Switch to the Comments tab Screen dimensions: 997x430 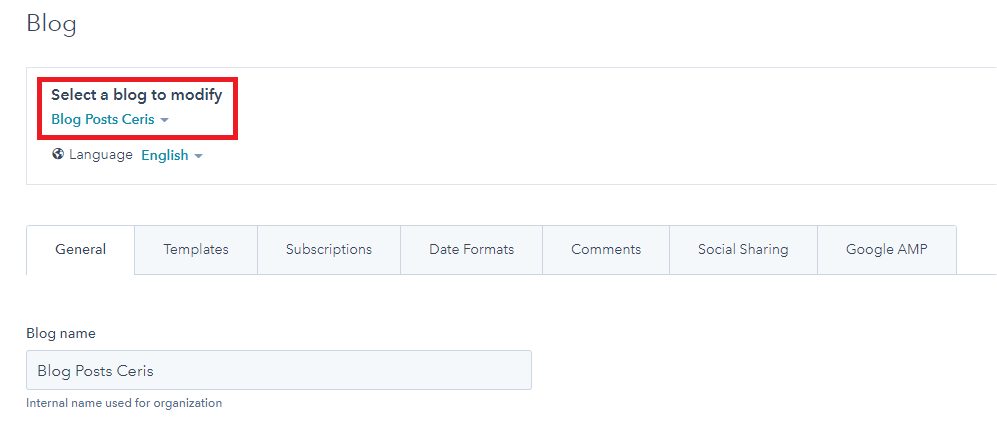[x=606, y=249]
